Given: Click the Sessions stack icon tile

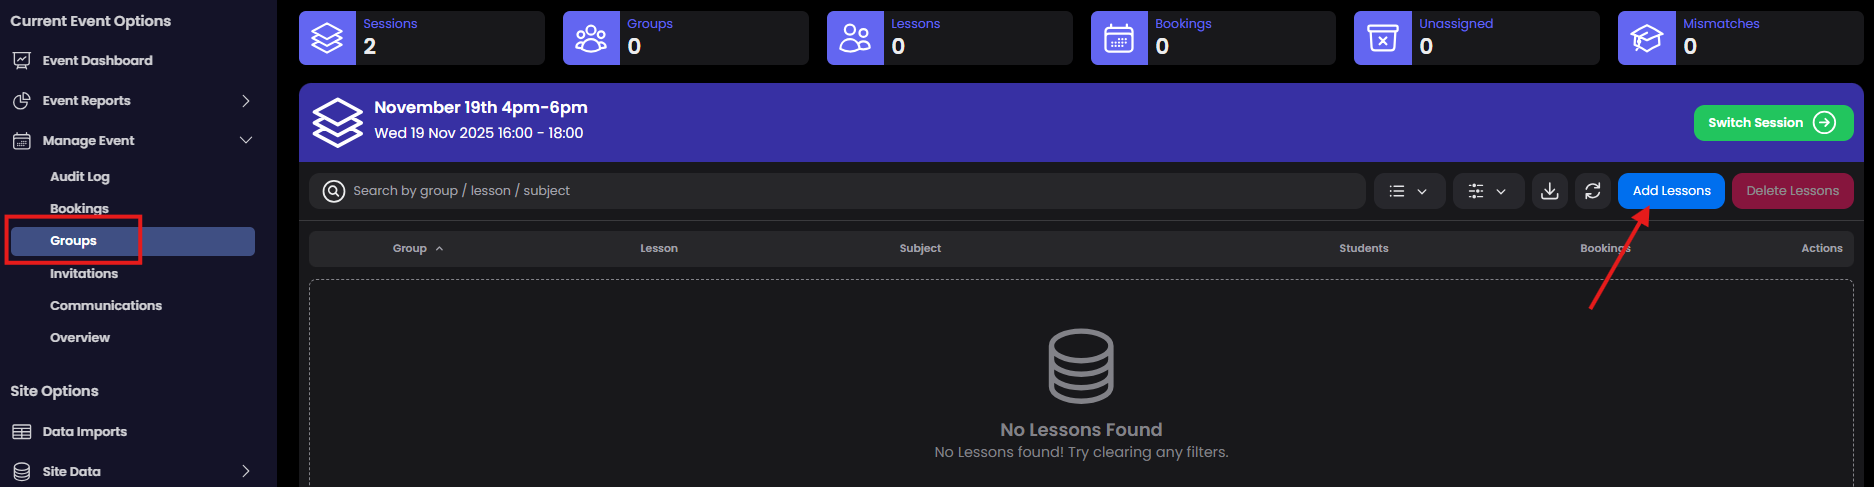Looking at the screenshot, I should [x=327, y=38].
